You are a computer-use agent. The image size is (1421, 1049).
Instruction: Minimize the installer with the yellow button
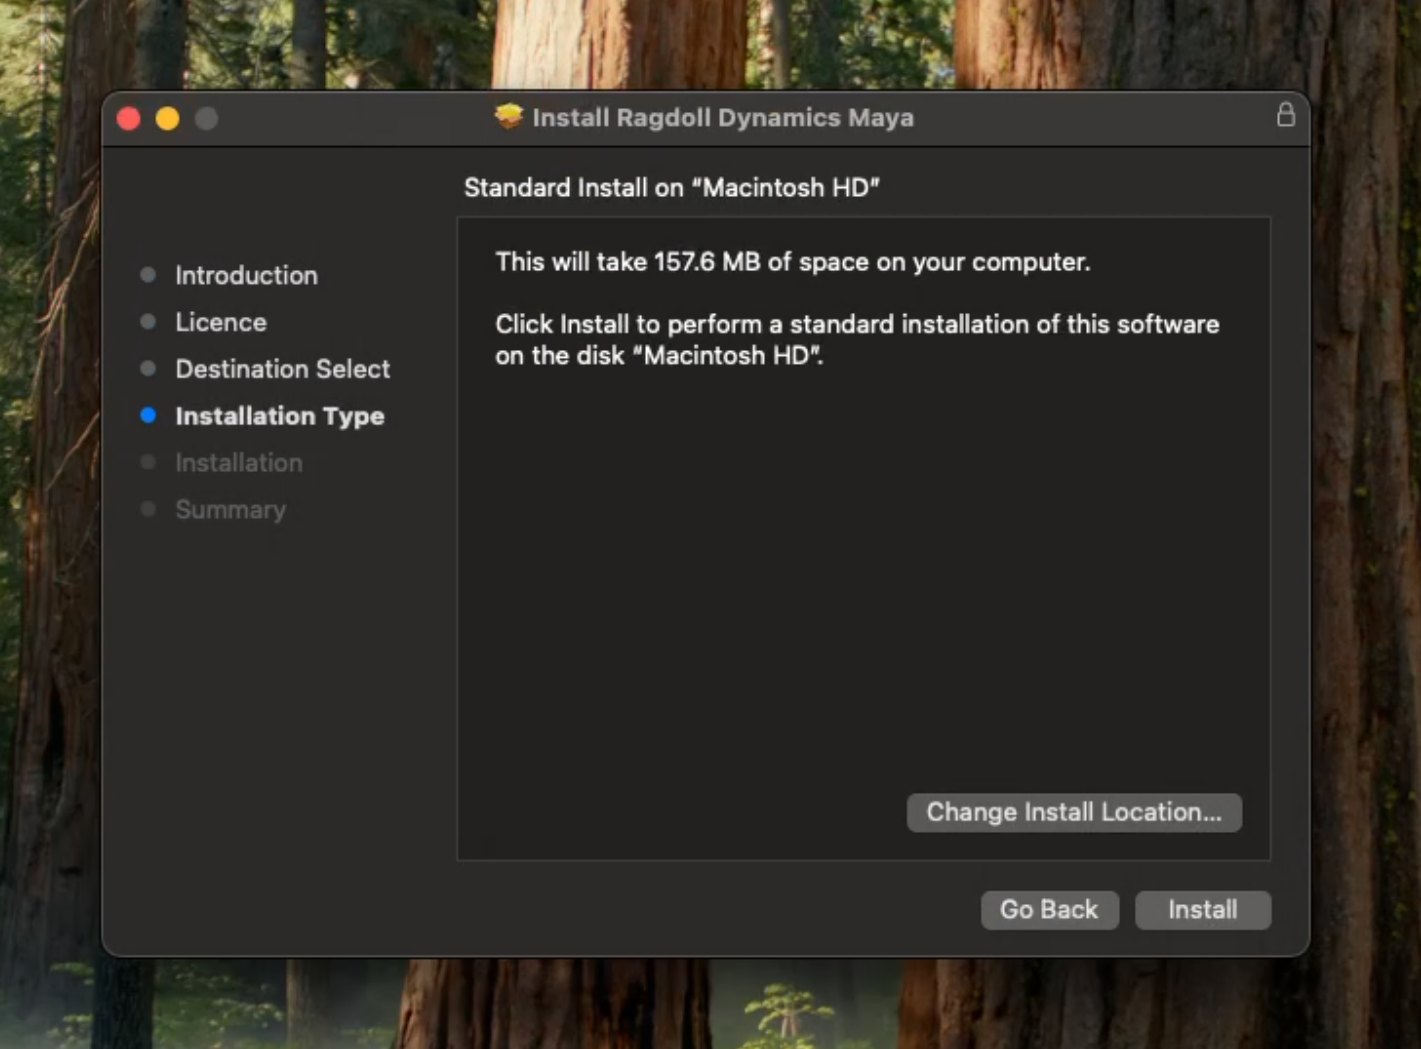coord(168,119)
